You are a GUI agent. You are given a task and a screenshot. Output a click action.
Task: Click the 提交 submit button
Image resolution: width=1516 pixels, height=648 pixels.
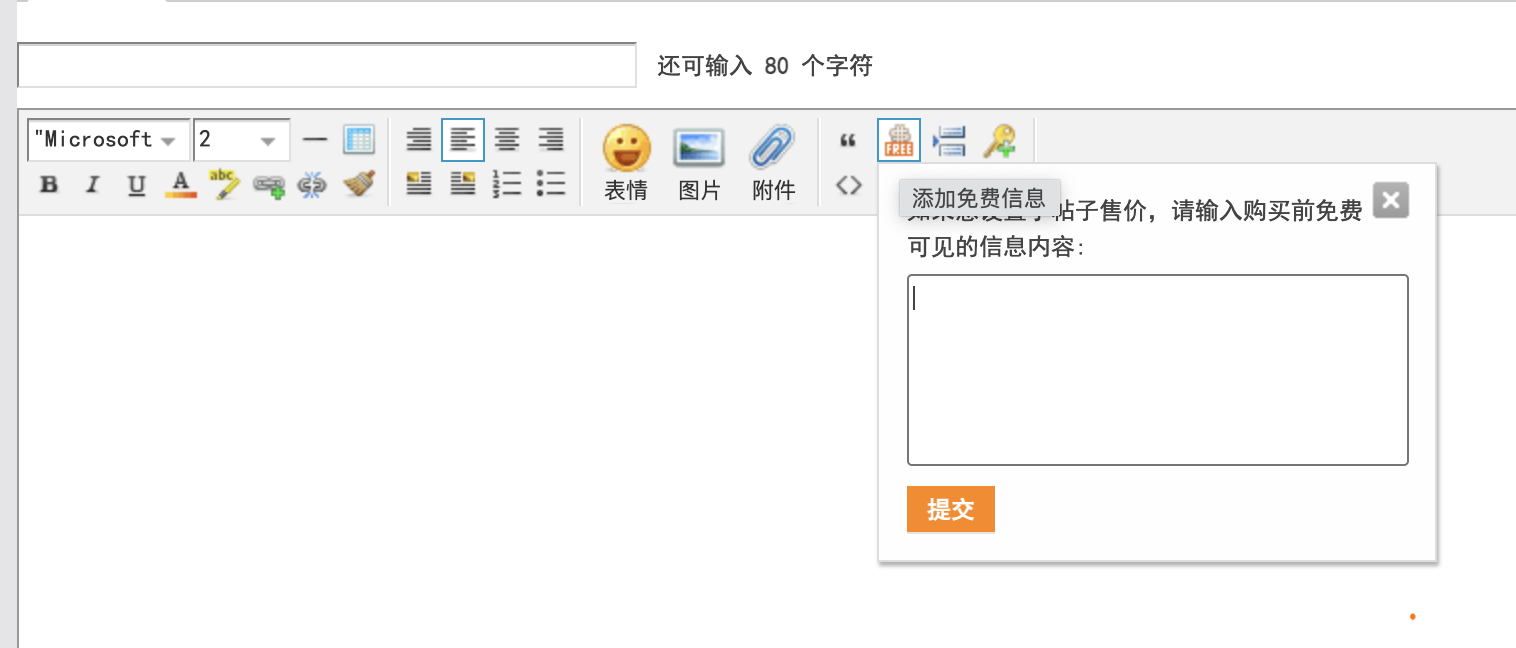click(x=950, y=509)
